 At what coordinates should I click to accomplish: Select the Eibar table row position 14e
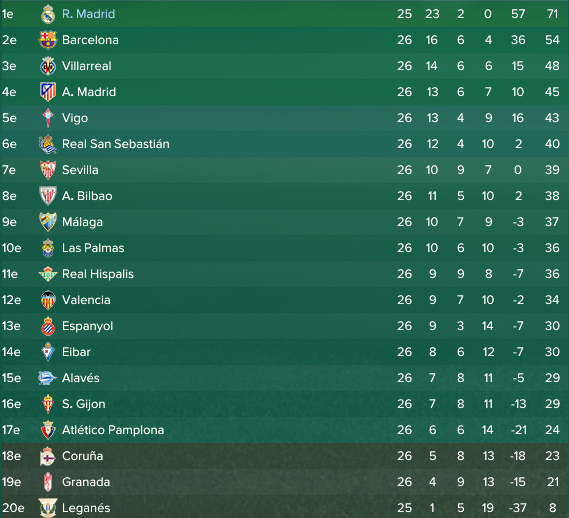click(11, 352)
